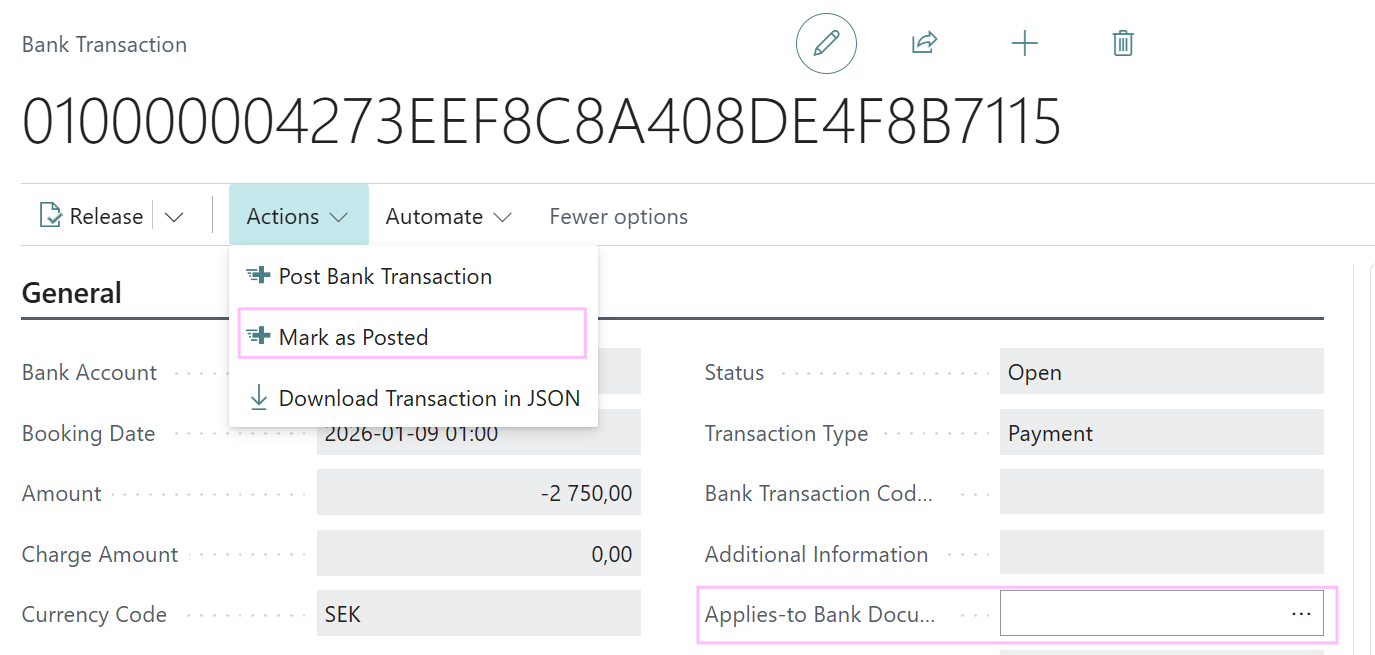Screen dimensions: 1375x655
Task: Click the Applies-to Bank Document input field
Action: point(1162,613)
